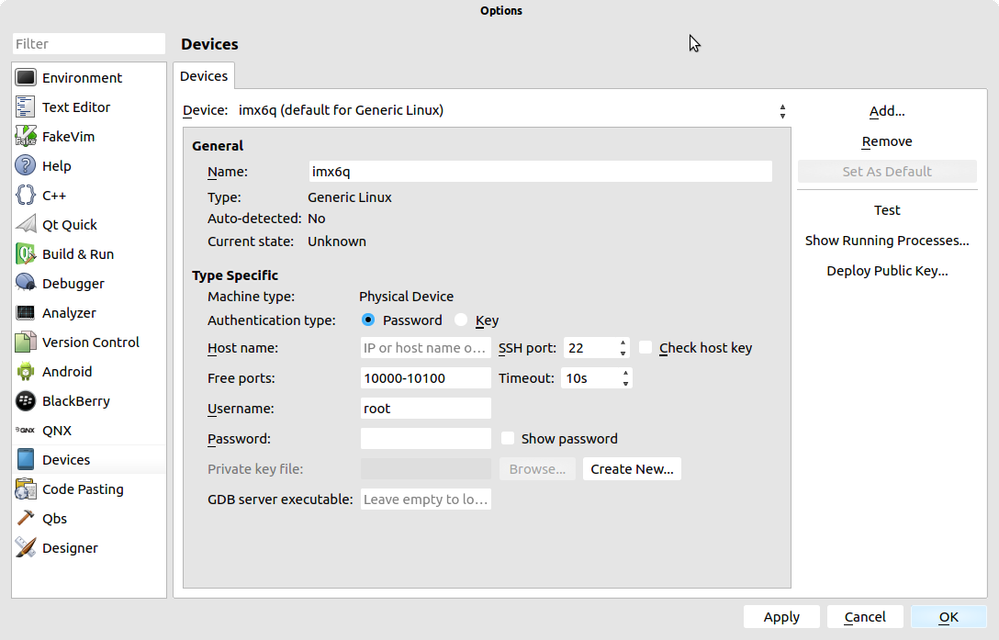The height and width of the screenshot is (640, 999).
Task: Select Version Control in the sidebar
Action: [90, 342]
